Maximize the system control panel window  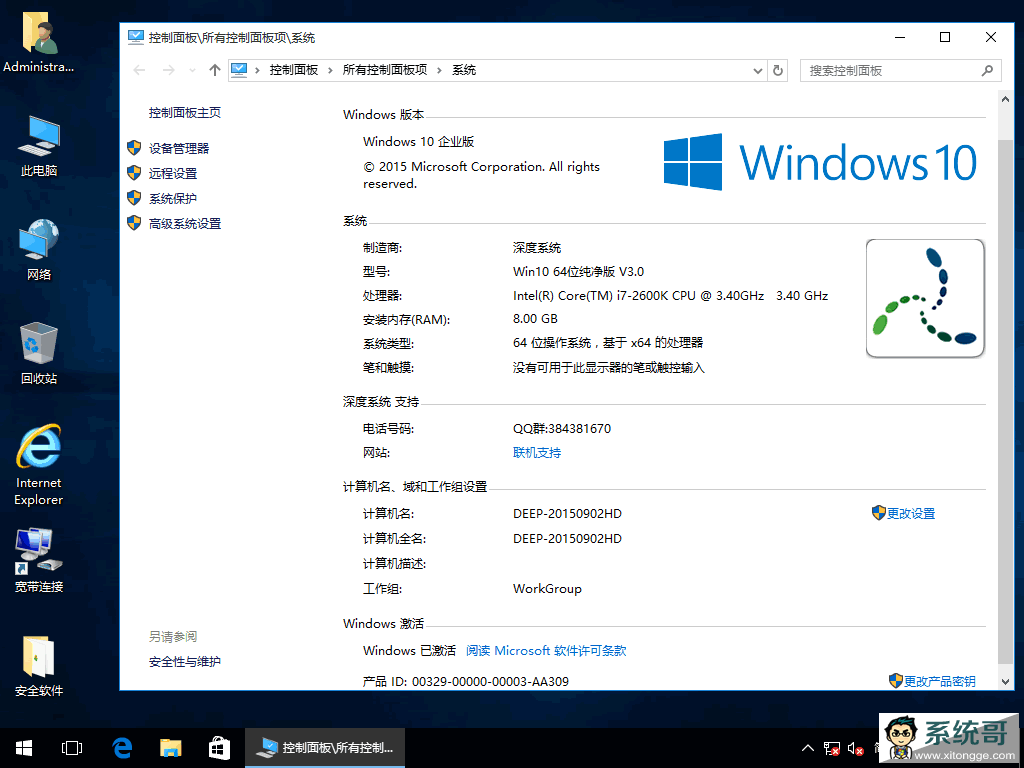coord(944,37)
